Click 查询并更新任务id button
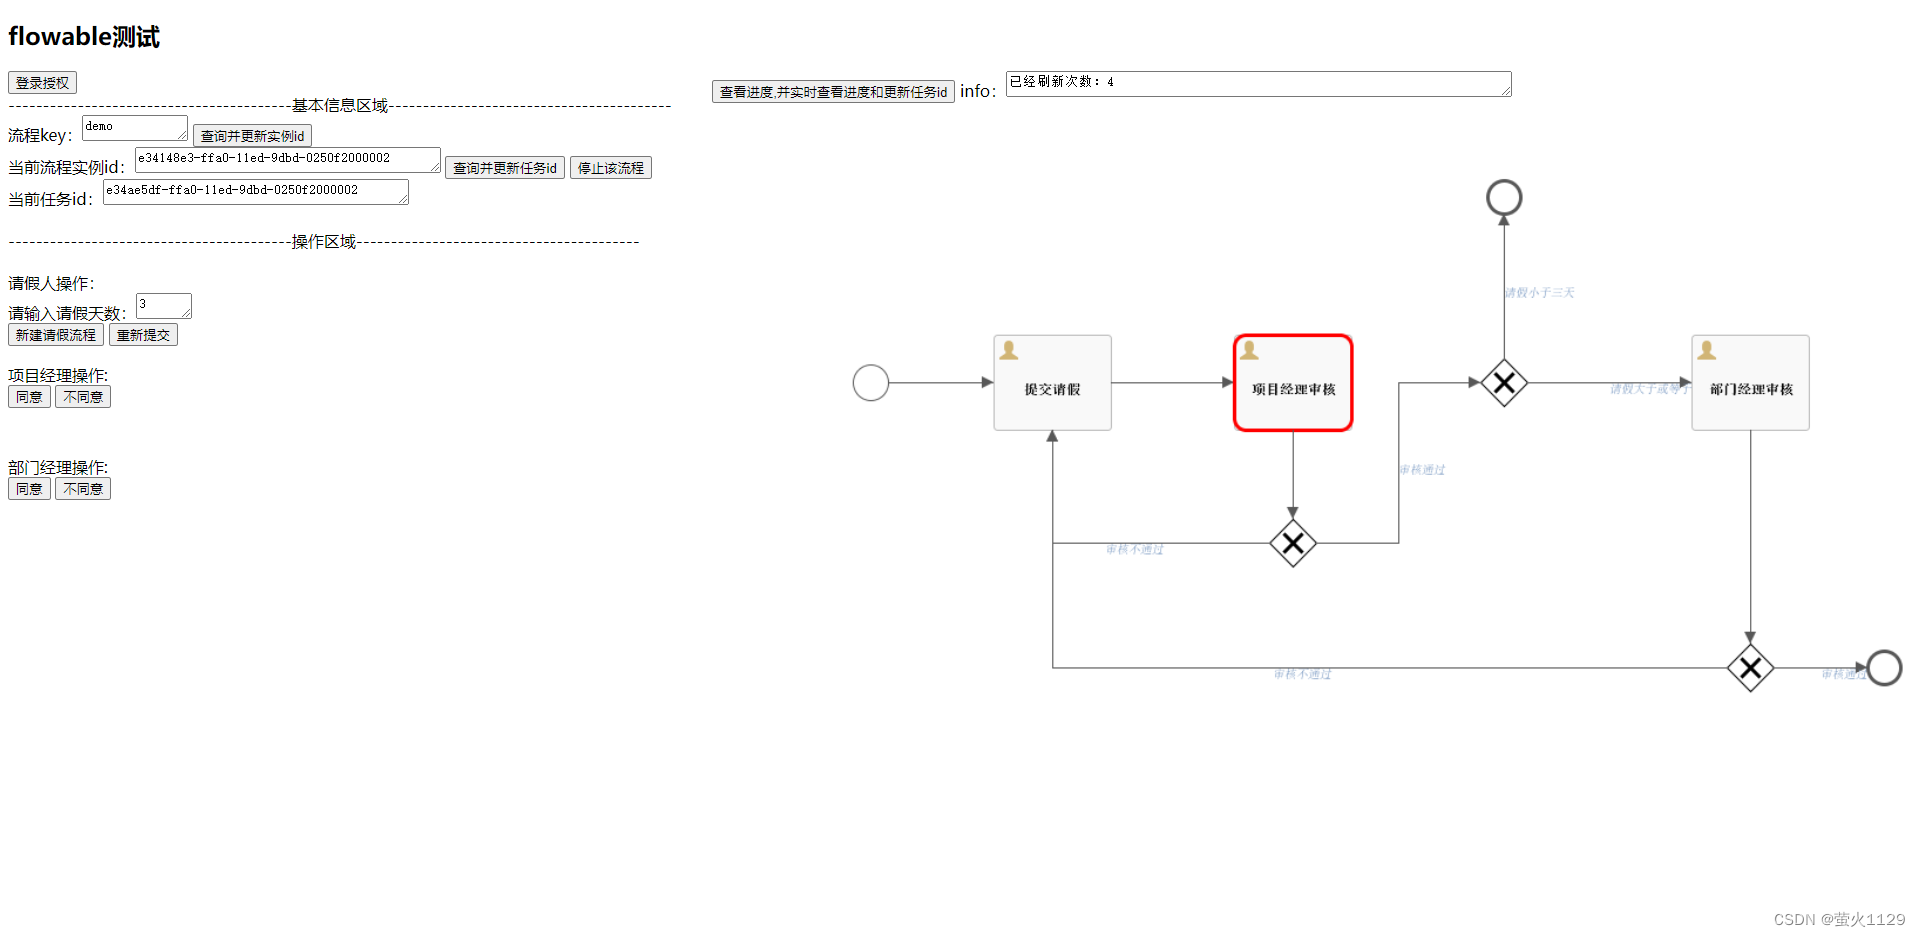1920x937 pixels. pos(504,167)
